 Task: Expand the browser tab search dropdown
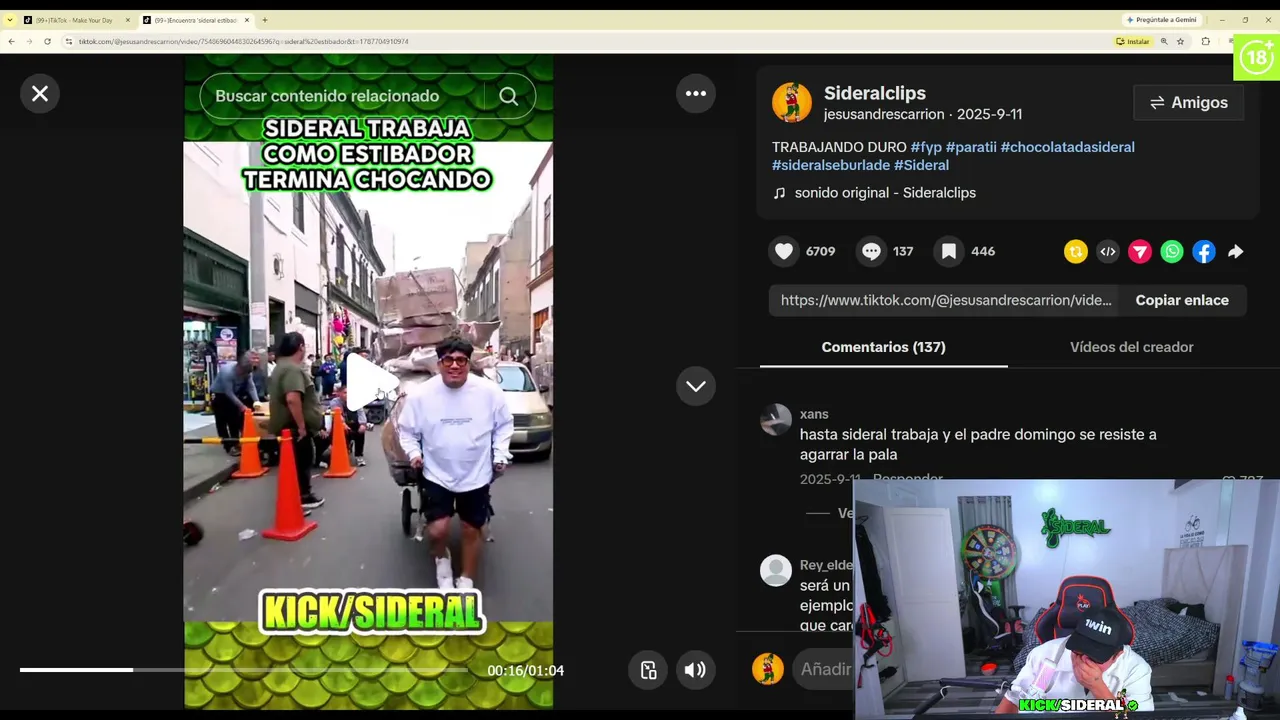point(10,20)
